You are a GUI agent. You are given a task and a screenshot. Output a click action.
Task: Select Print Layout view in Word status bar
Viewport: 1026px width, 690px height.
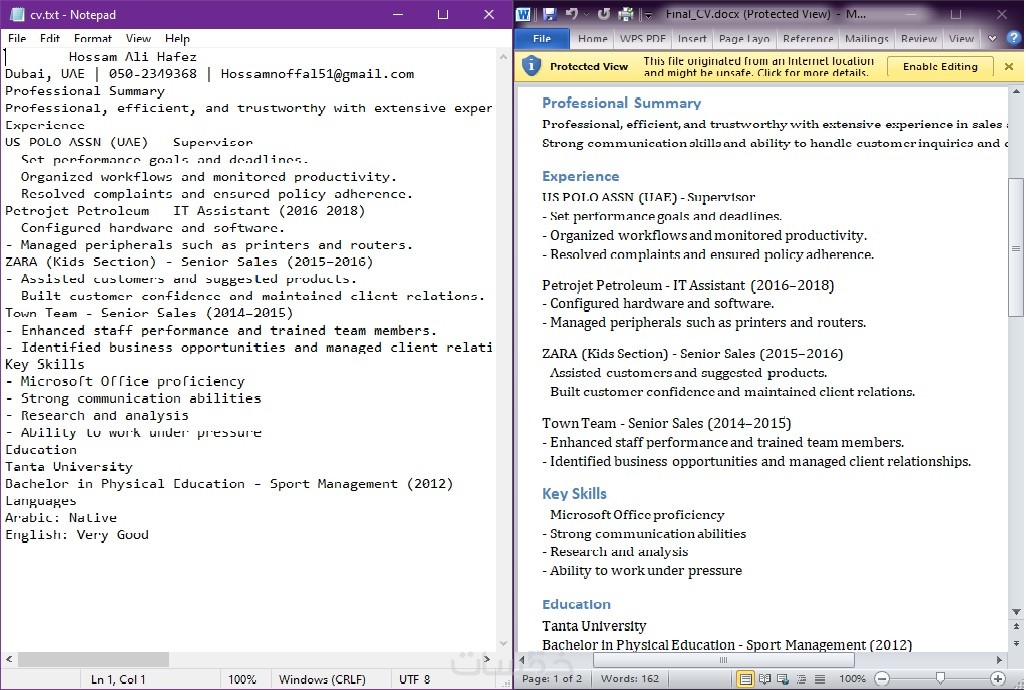click(x=745, y=679)
